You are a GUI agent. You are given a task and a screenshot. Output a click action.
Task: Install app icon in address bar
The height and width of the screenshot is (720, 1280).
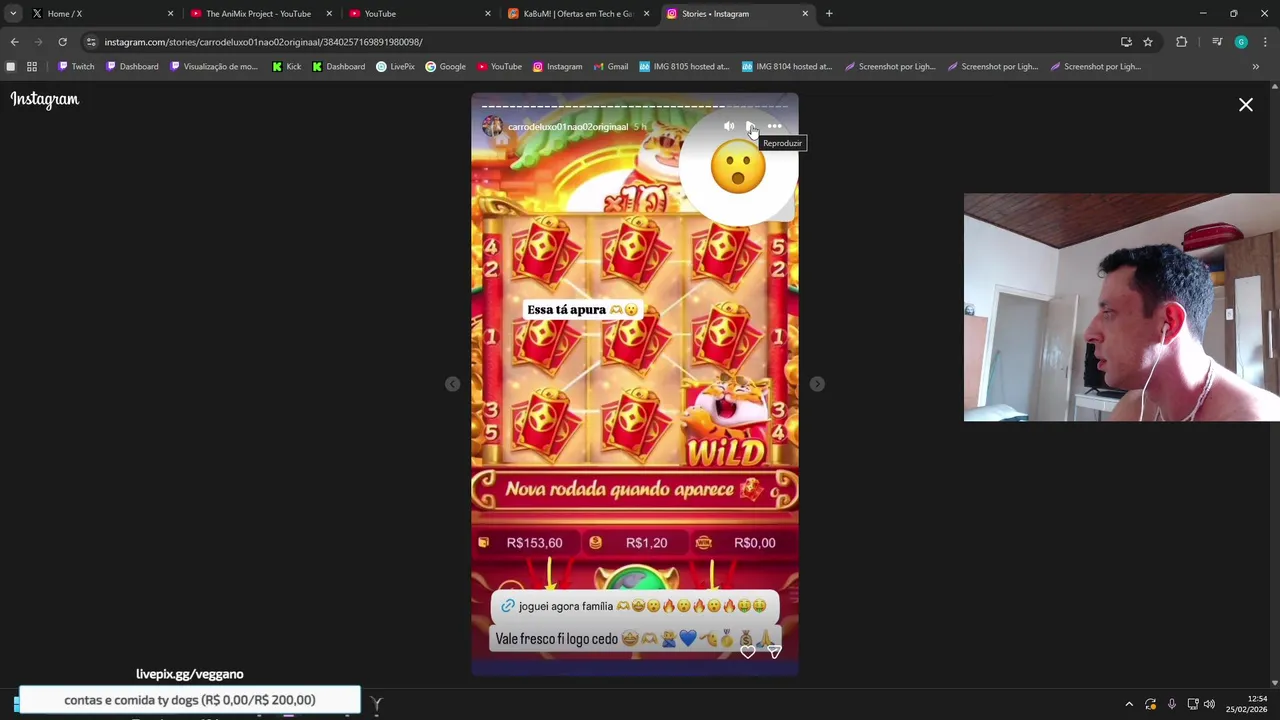[x=1126, y=42]
